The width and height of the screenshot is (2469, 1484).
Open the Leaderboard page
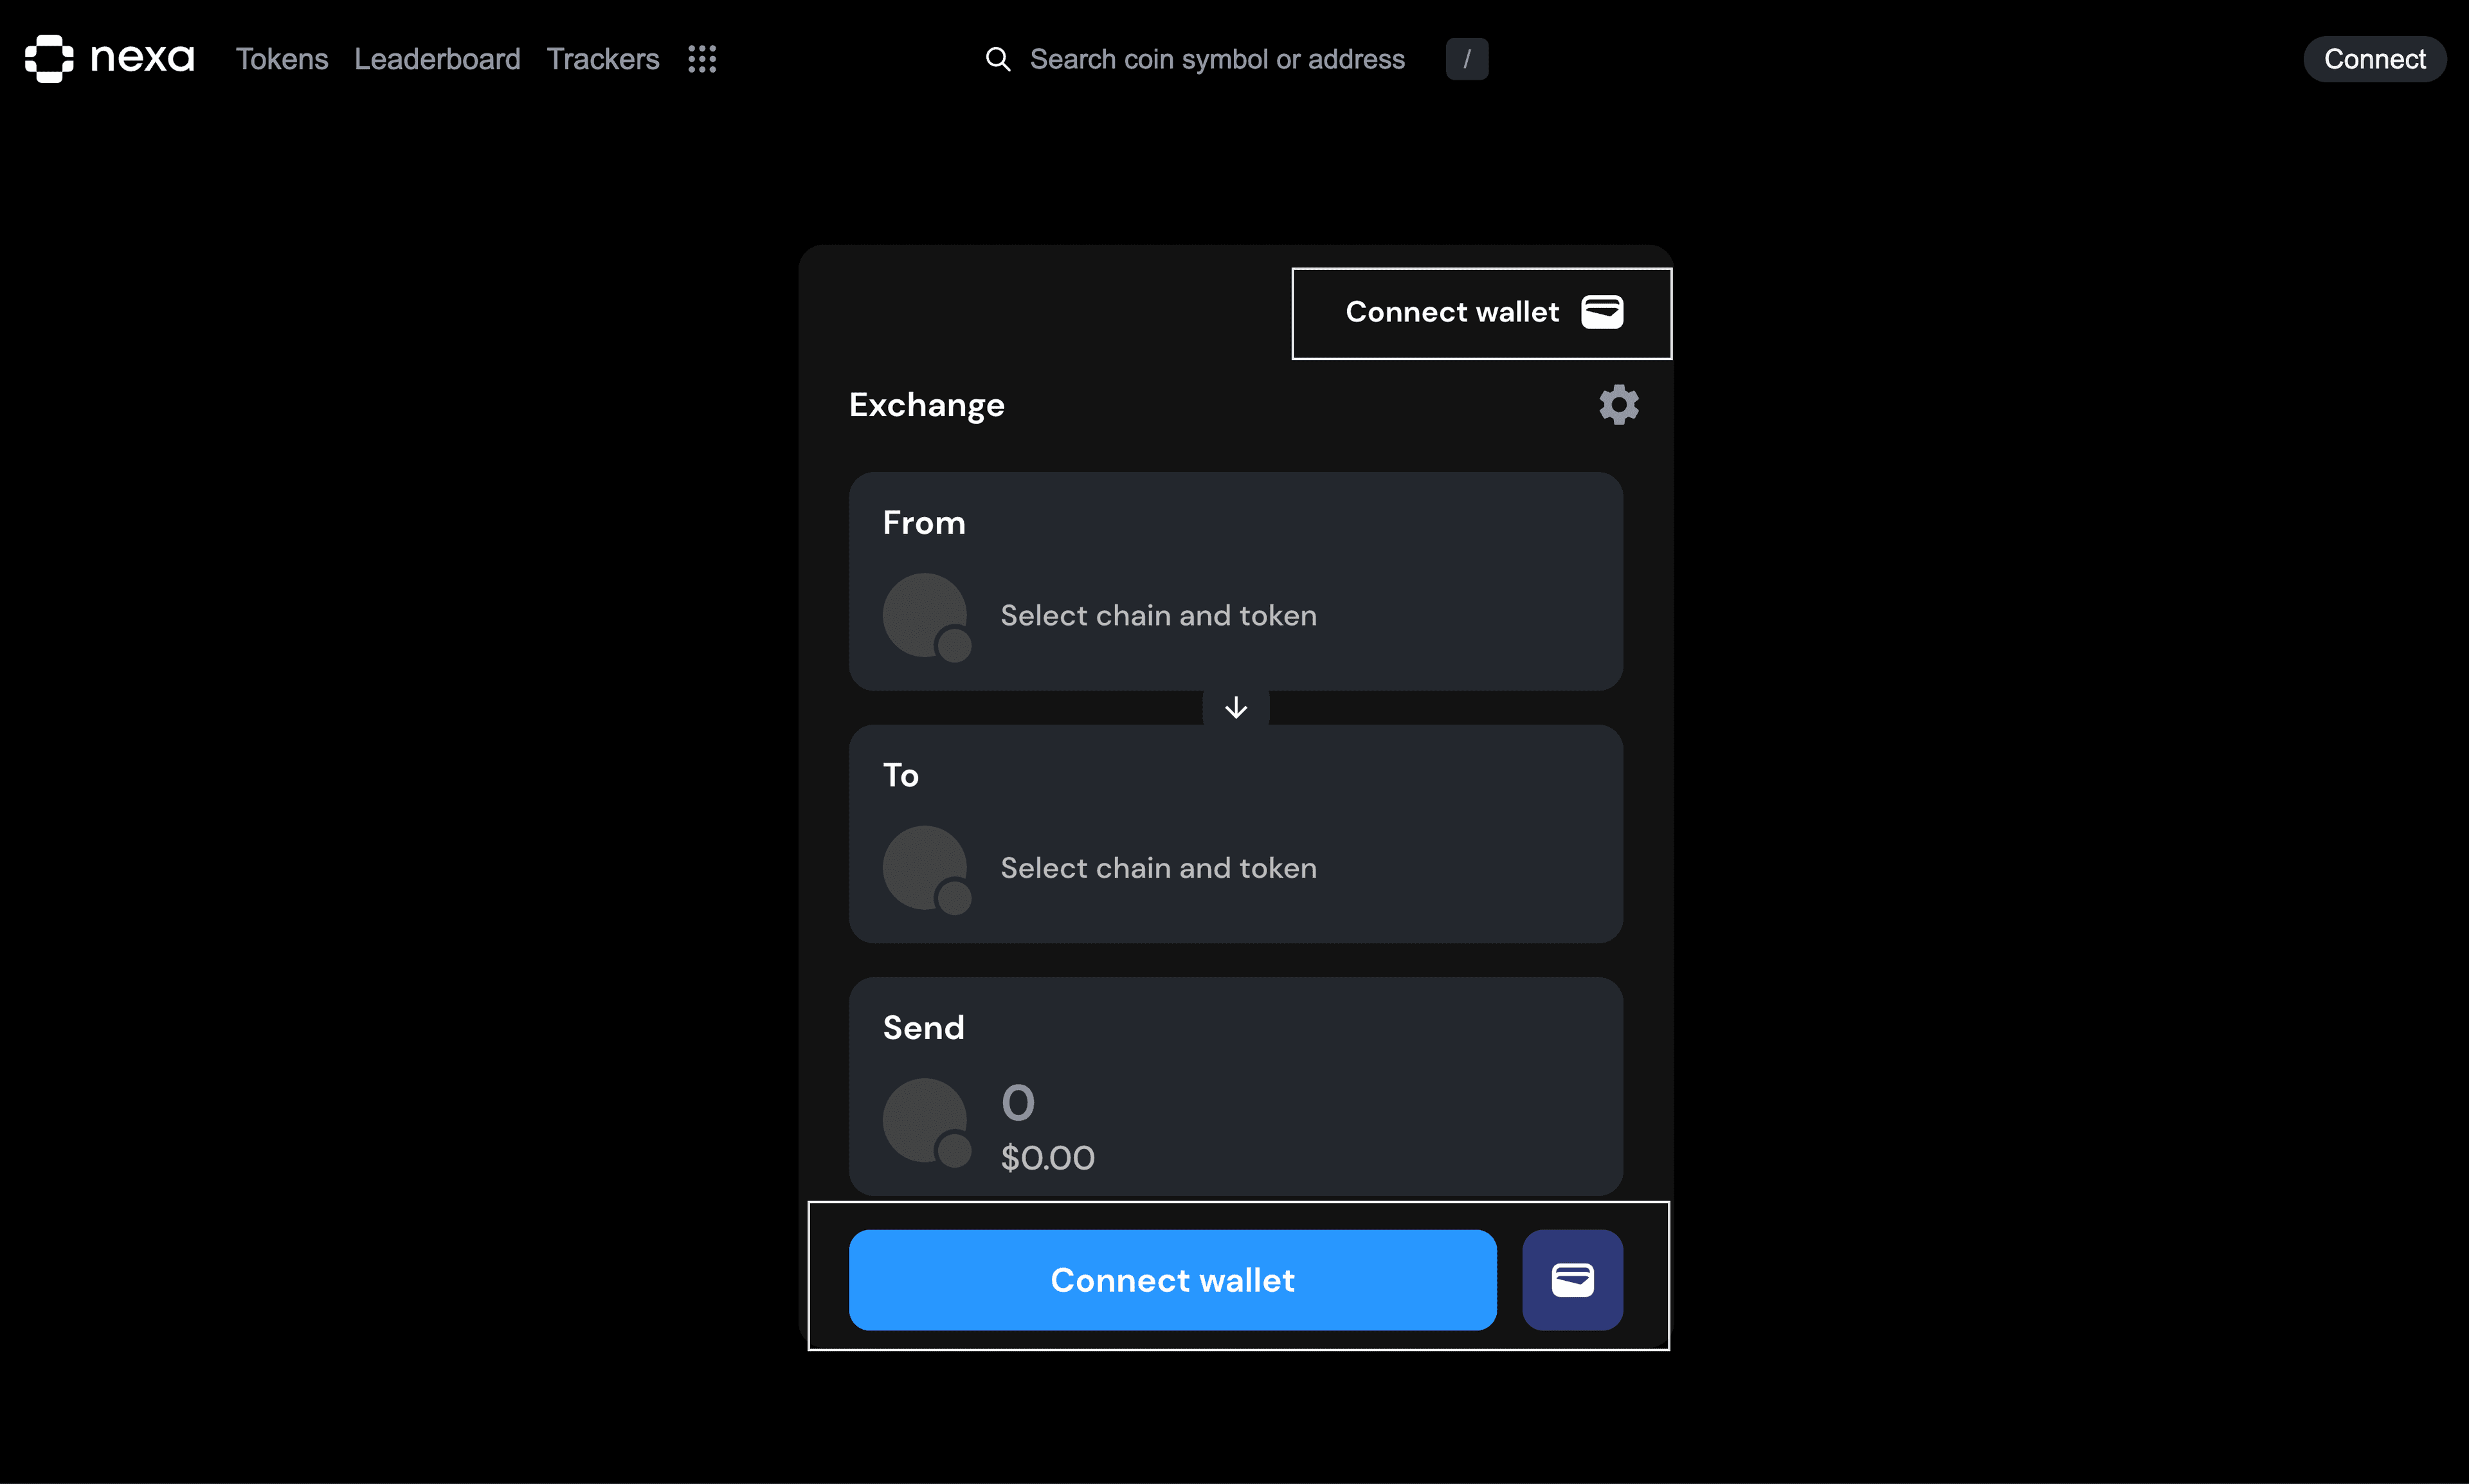tap(437, 59)
